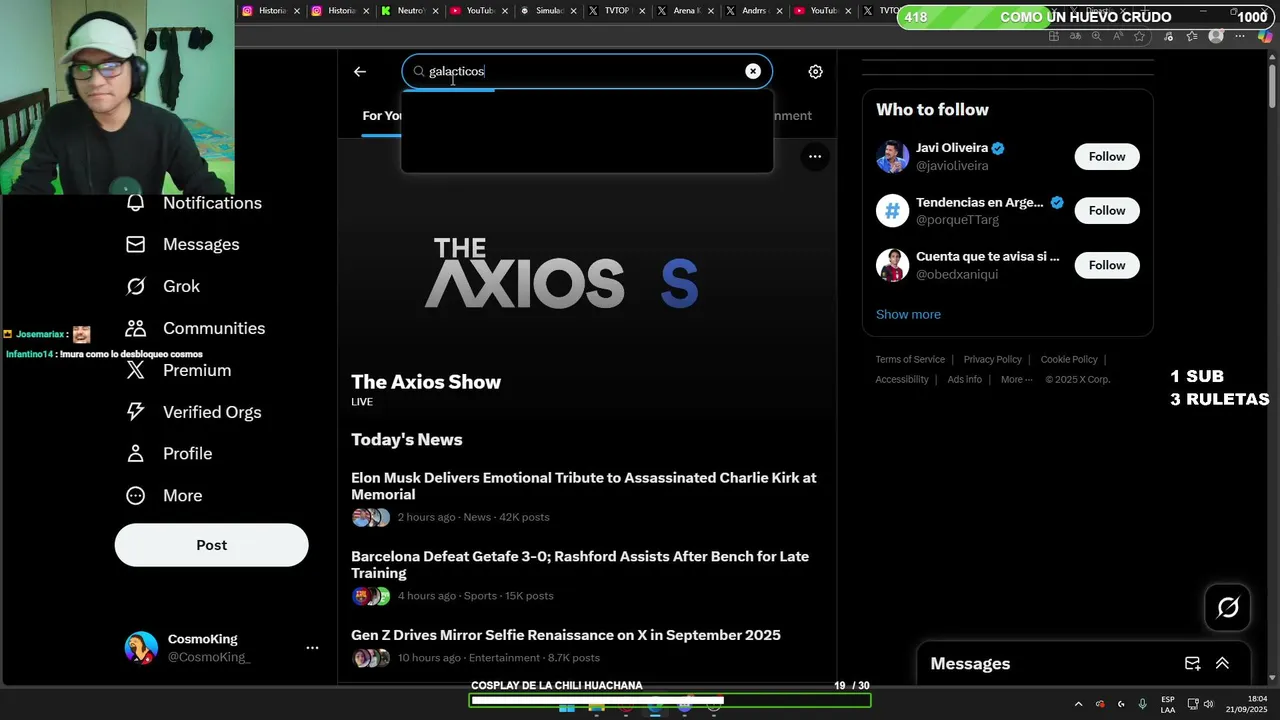The height and width of the screenshot is (720, 1280).
Task: Open the volume speaker icon in the tray
Action: 1208,704
